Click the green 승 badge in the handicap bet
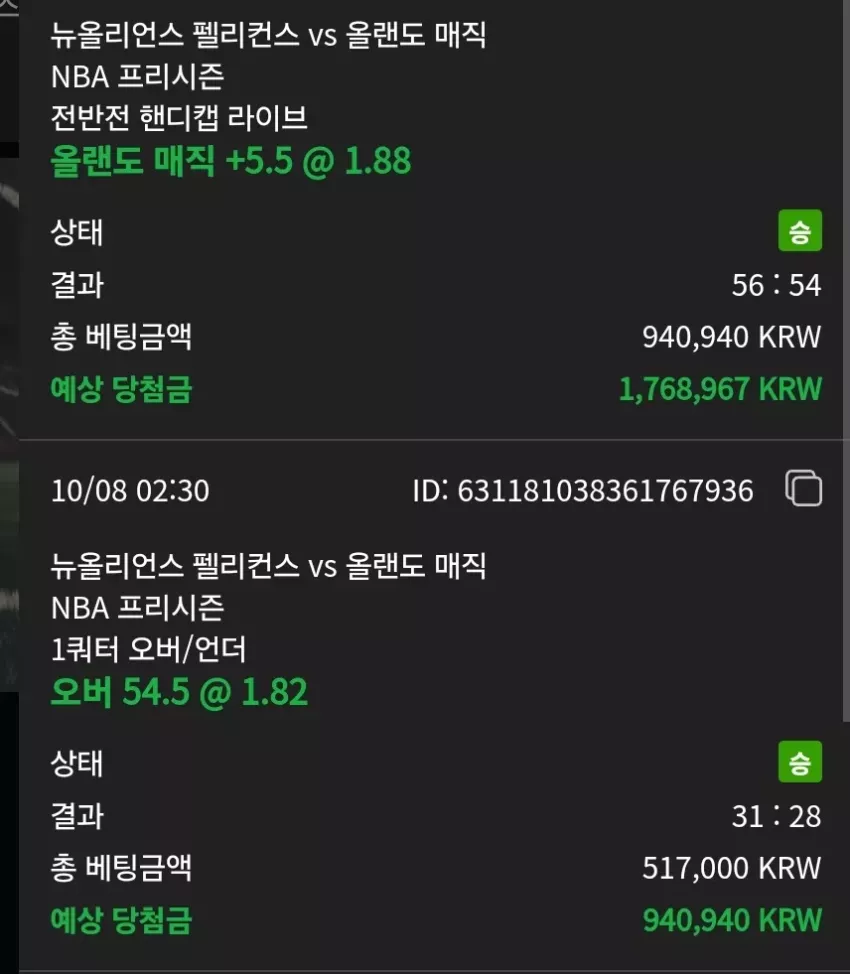Viewport: 850px width, 974px height. click(800, 230)
